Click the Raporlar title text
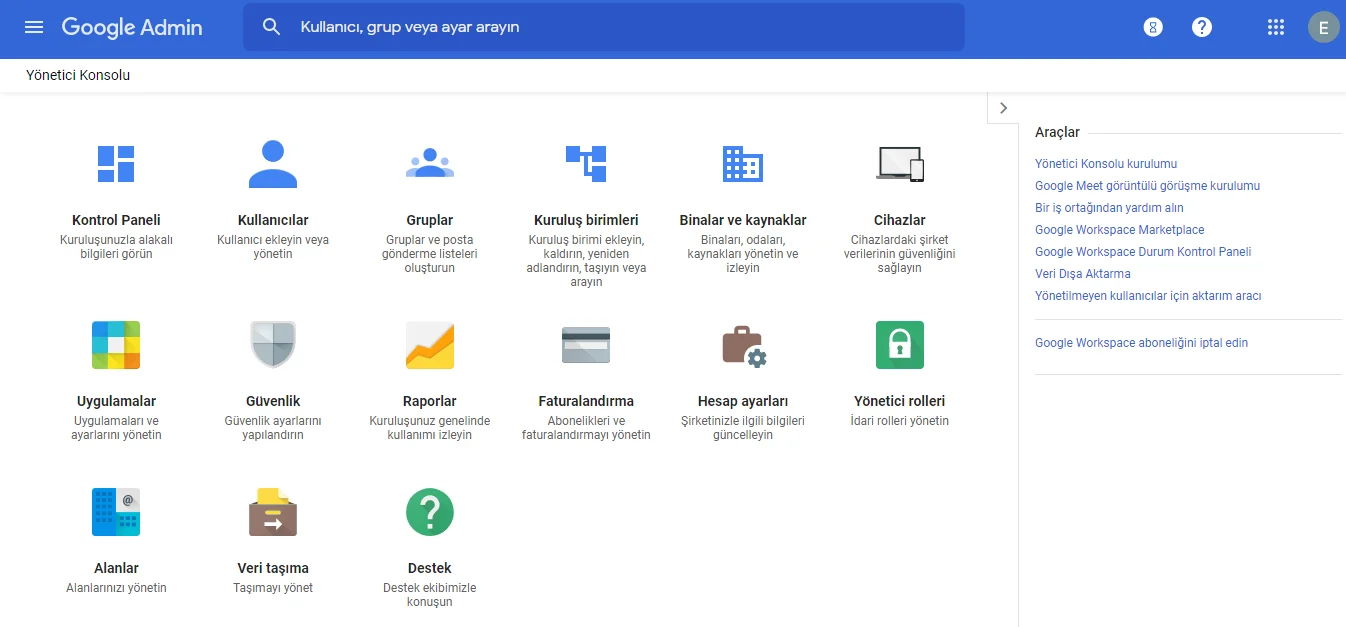The image size is (1346, 627). [430, 401]
